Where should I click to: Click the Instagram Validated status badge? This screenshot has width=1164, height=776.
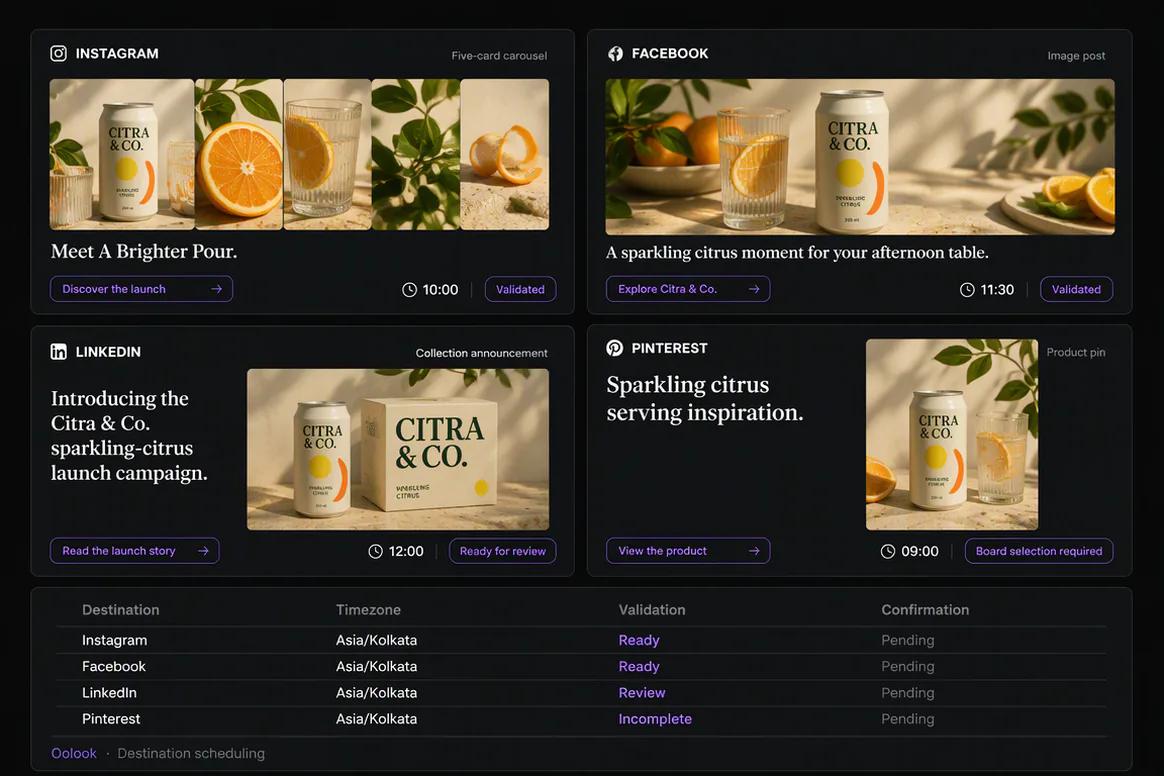[x=520, y=290]
